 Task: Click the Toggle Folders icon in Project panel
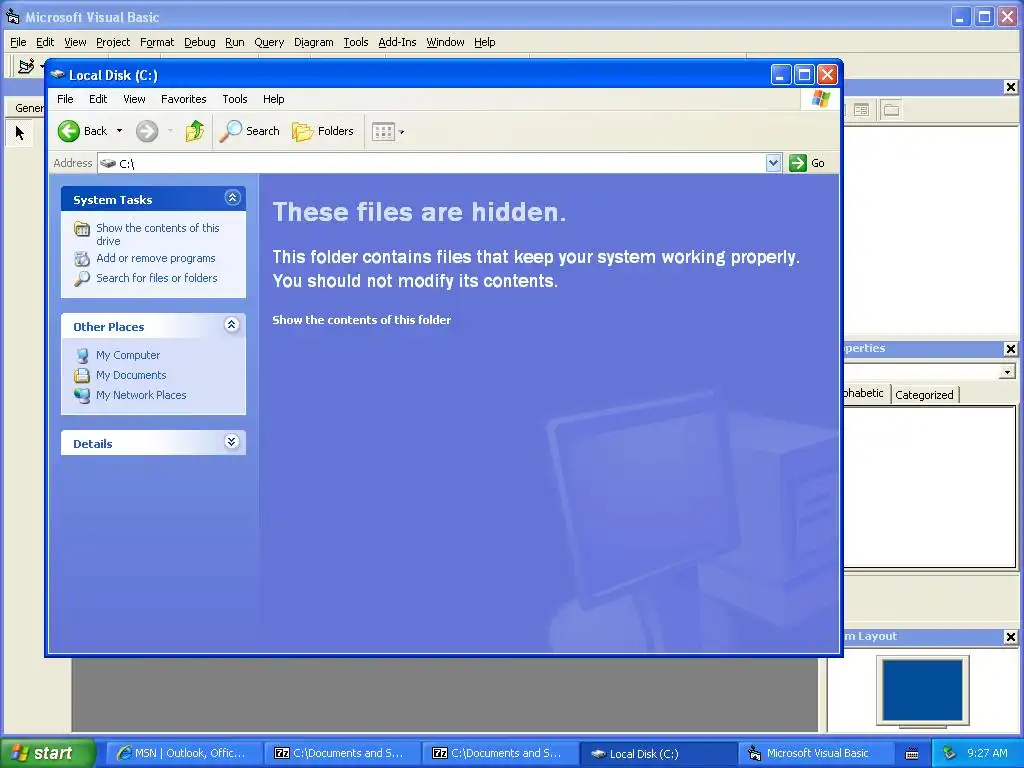891,110
